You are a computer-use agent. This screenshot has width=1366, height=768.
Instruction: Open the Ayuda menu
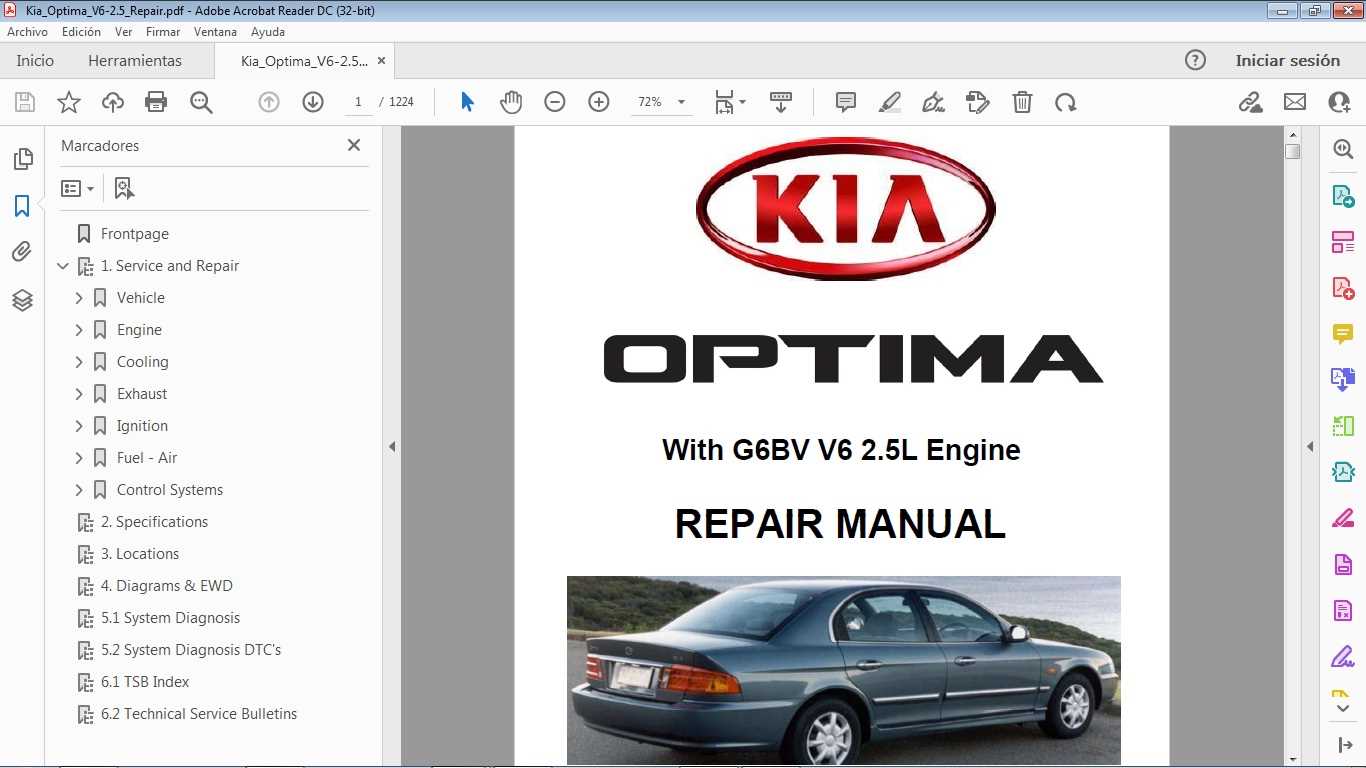tap(268, 32)
